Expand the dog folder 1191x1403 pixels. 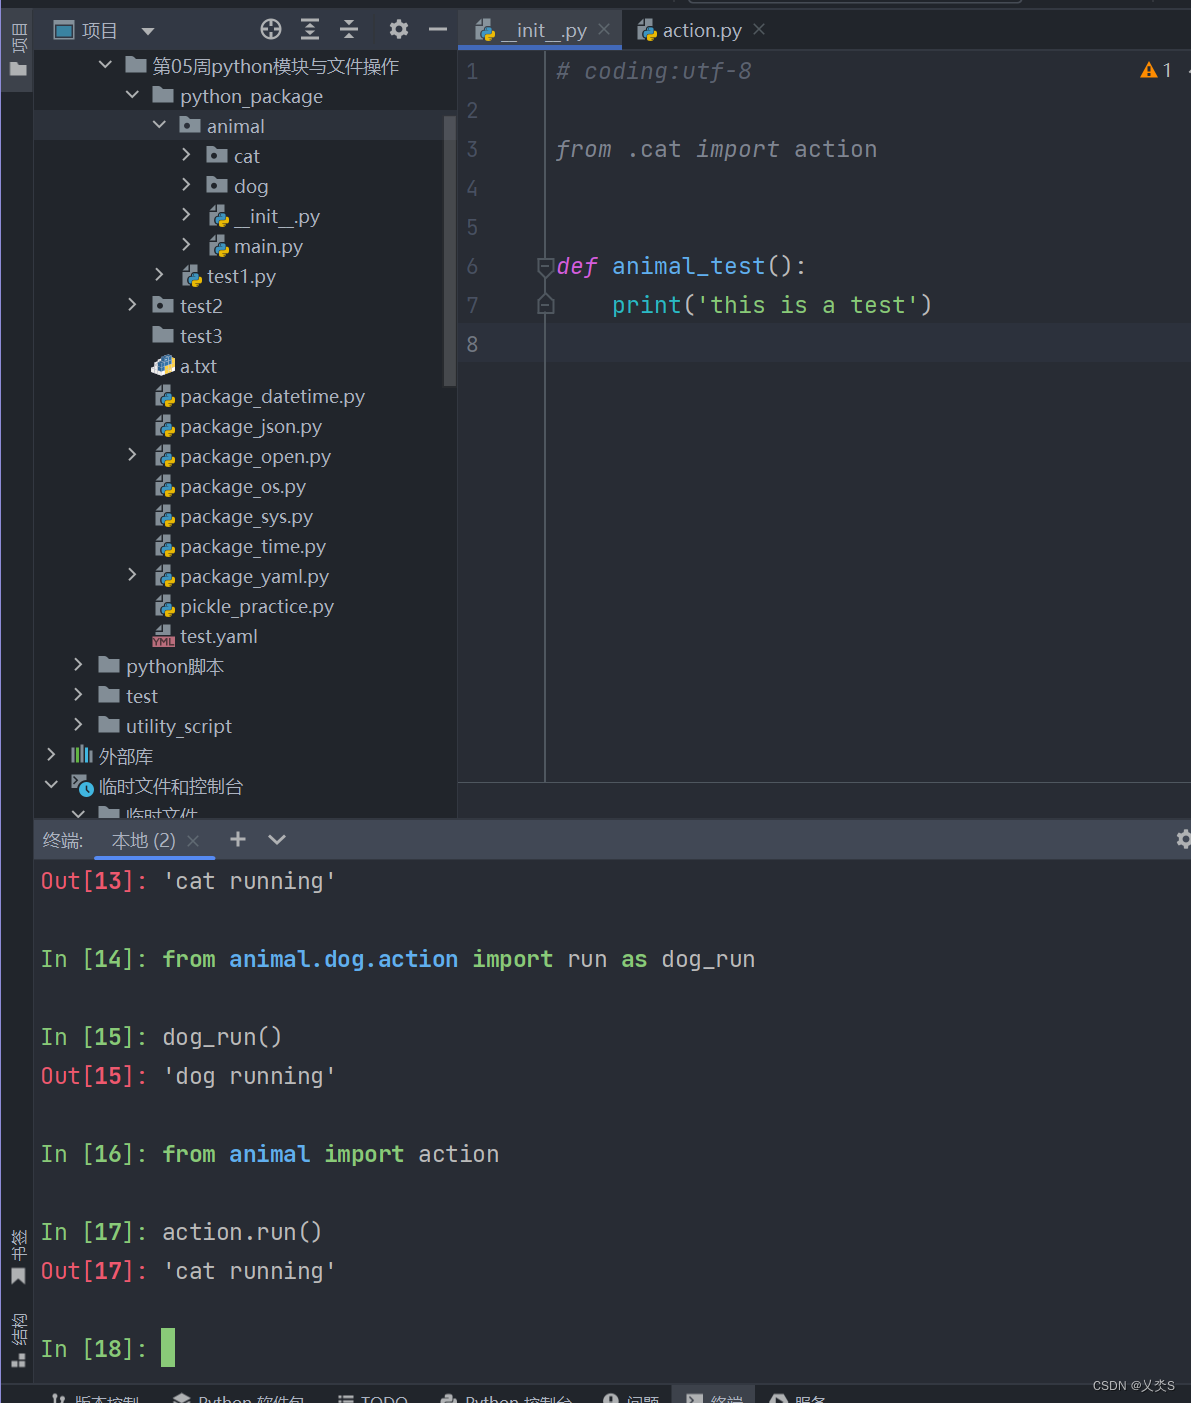pyautogui.click(x=186, y=185)
